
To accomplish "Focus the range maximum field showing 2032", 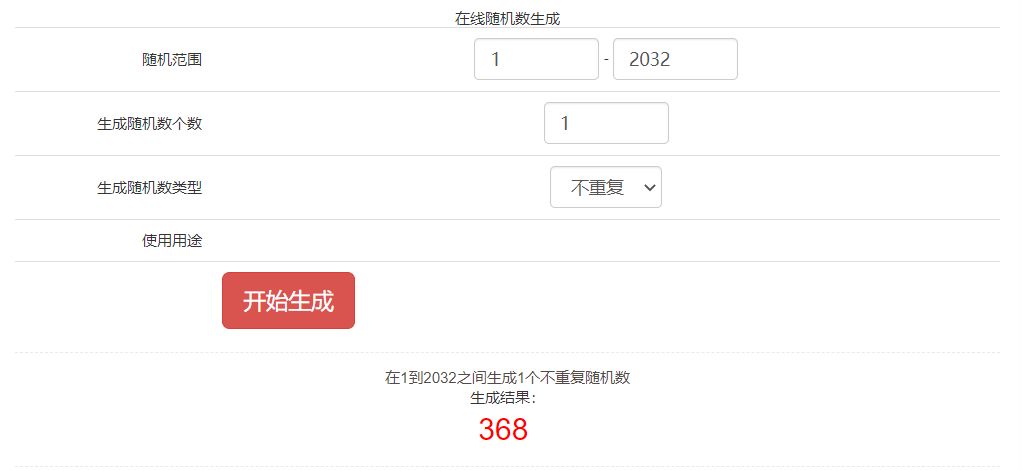I will point(675,59).
